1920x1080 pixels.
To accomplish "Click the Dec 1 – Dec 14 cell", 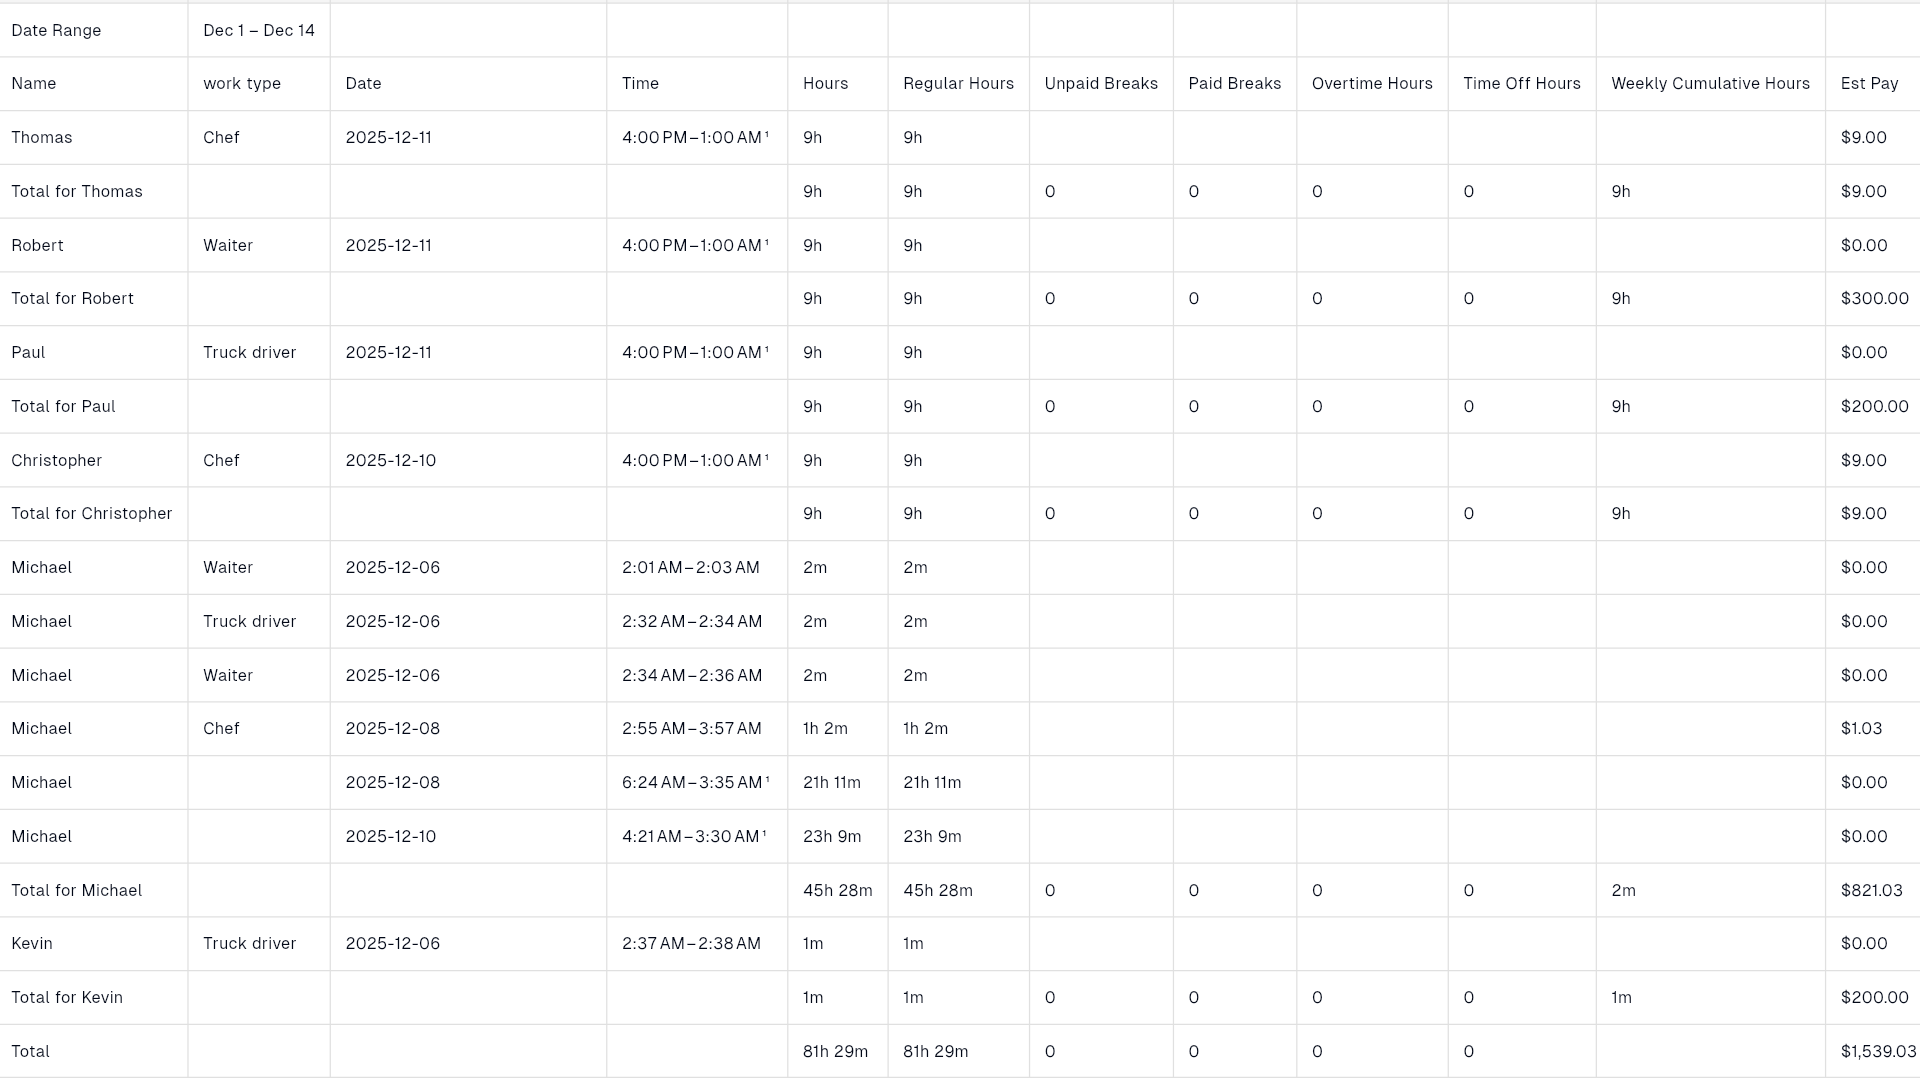I will click(x=259, y=30).
